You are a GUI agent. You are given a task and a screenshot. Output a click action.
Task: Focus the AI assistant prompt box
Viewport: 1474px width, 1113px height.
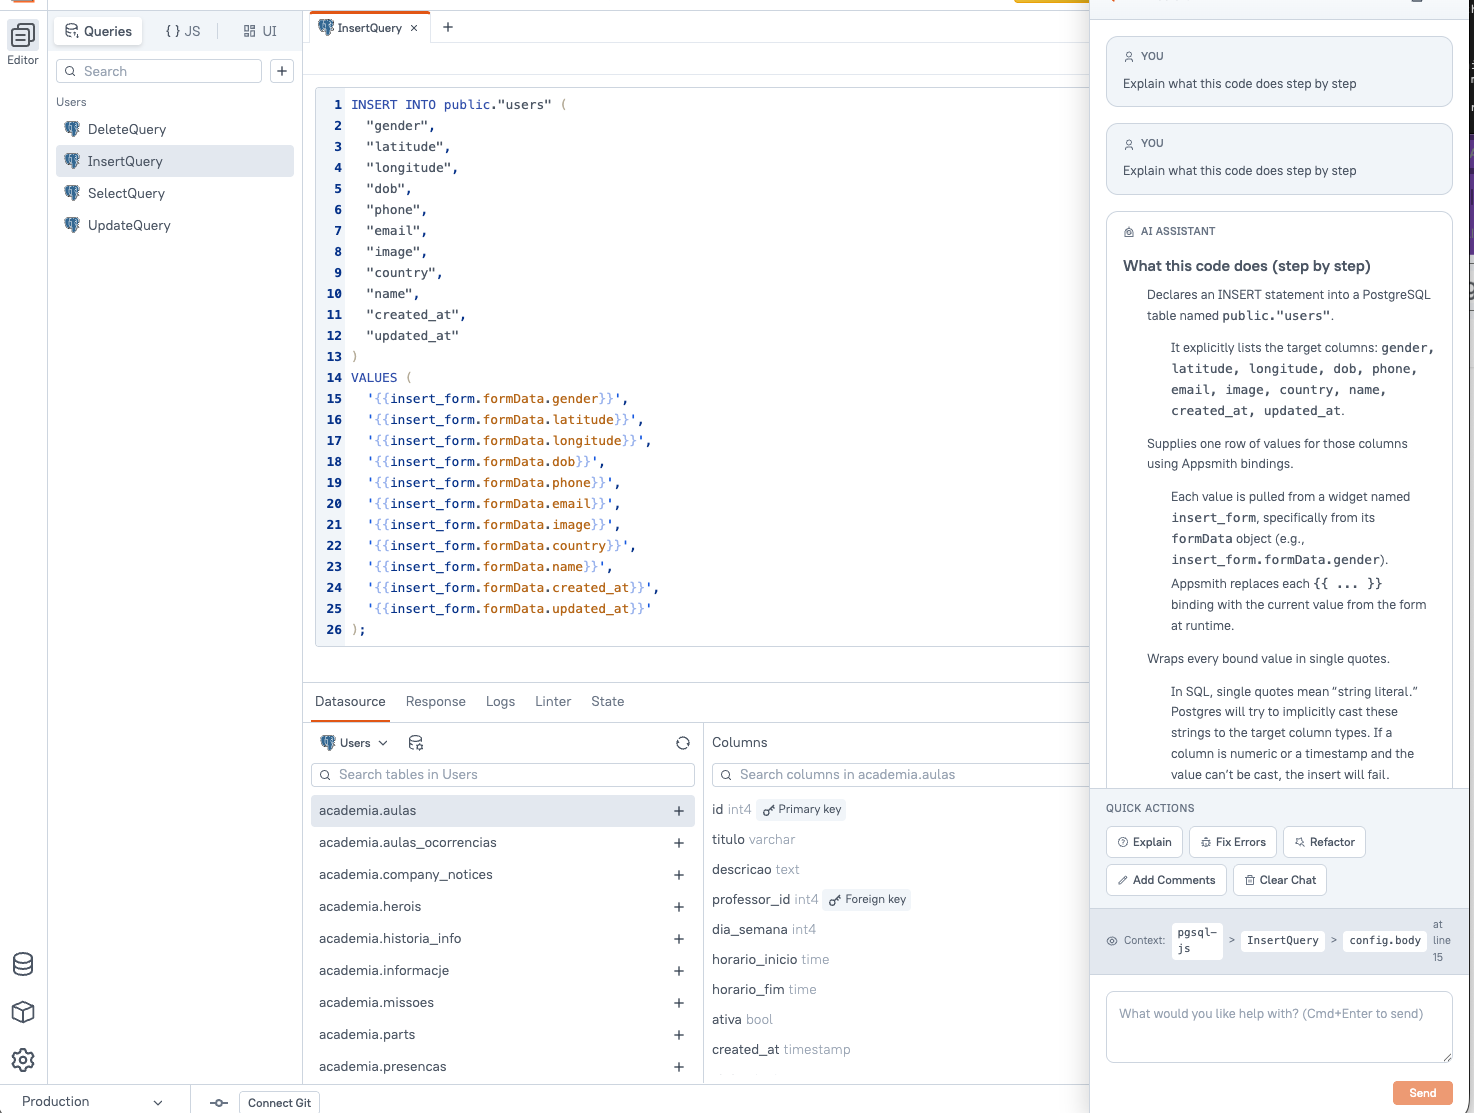coord(1279,1027)
